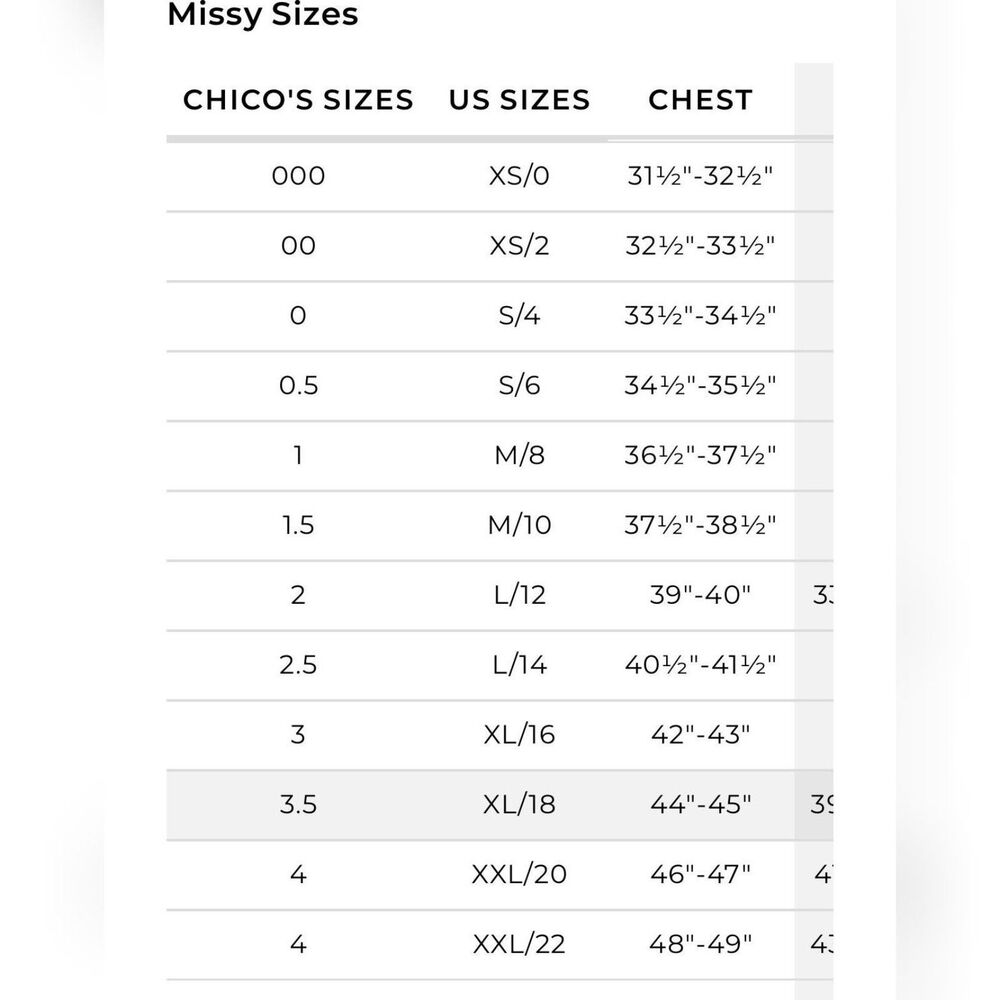Select the 44"-45" chest measurement
Screen dimensions: 1000x1000
click(x=700, y=804)
